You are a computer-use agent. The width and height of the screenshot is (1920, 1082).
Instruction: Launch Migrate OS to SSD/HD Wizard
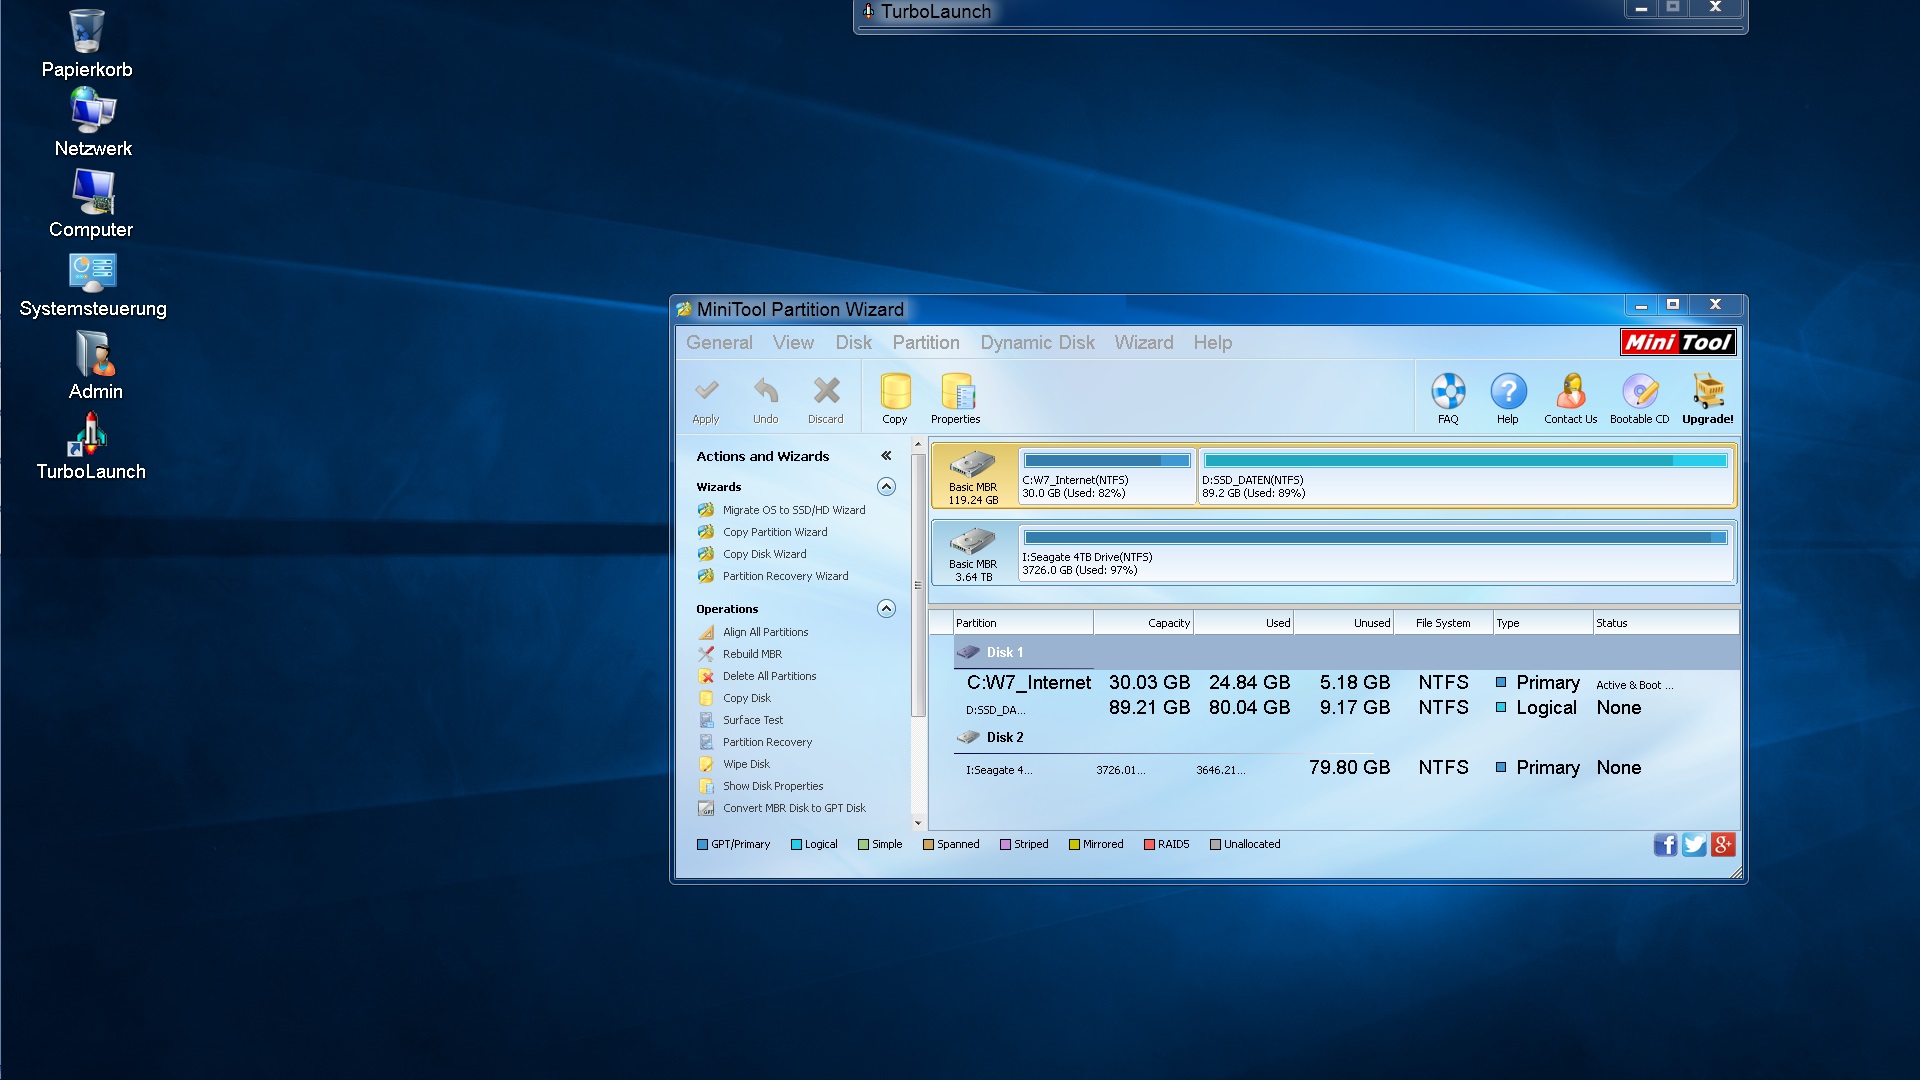click(x=793, y=511)
